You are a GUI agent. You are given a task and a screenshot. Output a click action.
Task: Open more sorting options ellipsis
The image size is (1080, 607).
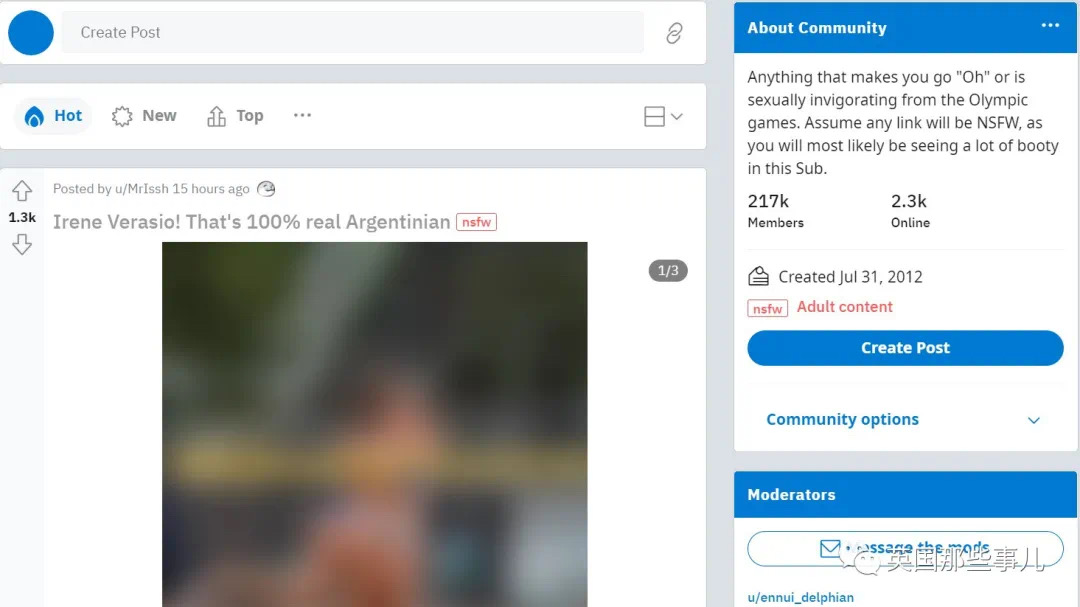point(302,115)
